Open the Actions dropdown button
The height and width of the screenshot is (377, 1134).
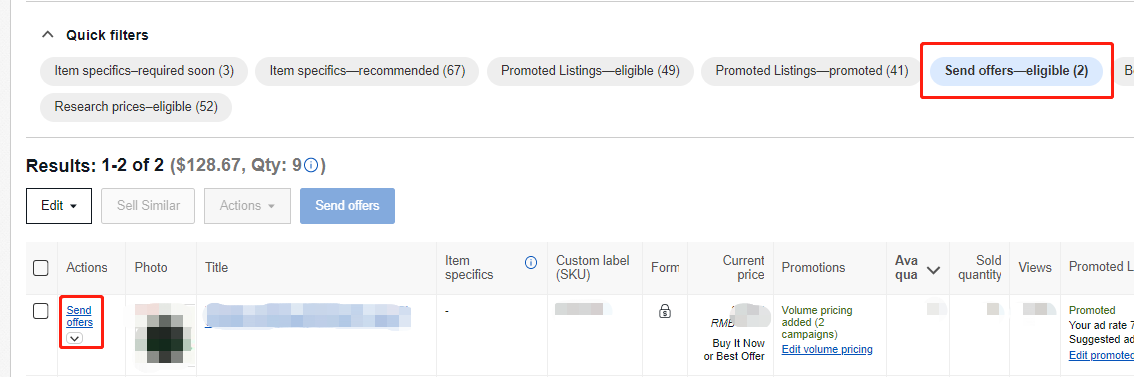247,206
